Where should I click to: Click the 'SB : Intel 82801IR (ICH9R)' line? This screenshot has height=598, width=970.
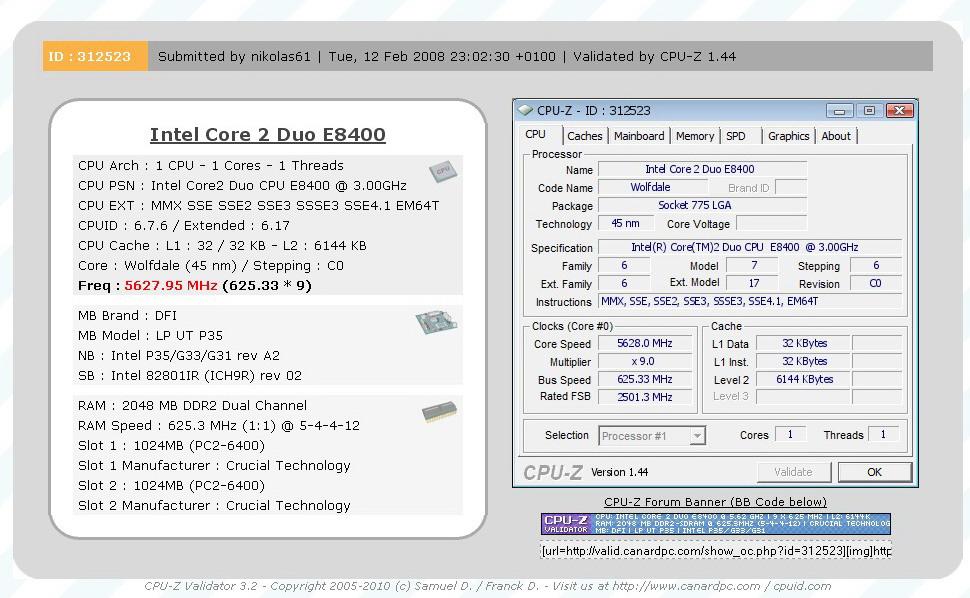click(190, 375)
